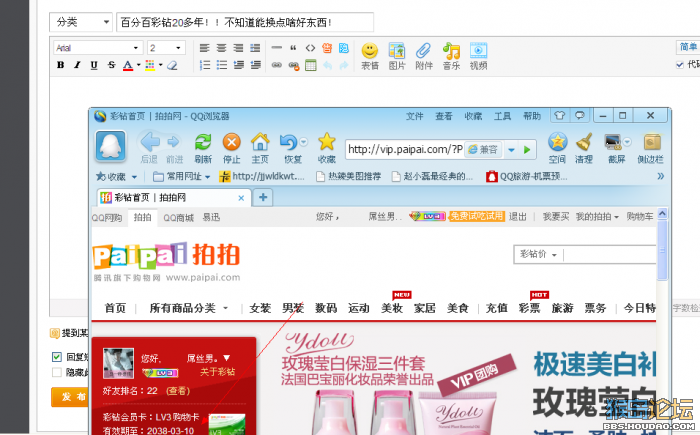Open the 恢复 restore dropdown arrow

(304, 142)
